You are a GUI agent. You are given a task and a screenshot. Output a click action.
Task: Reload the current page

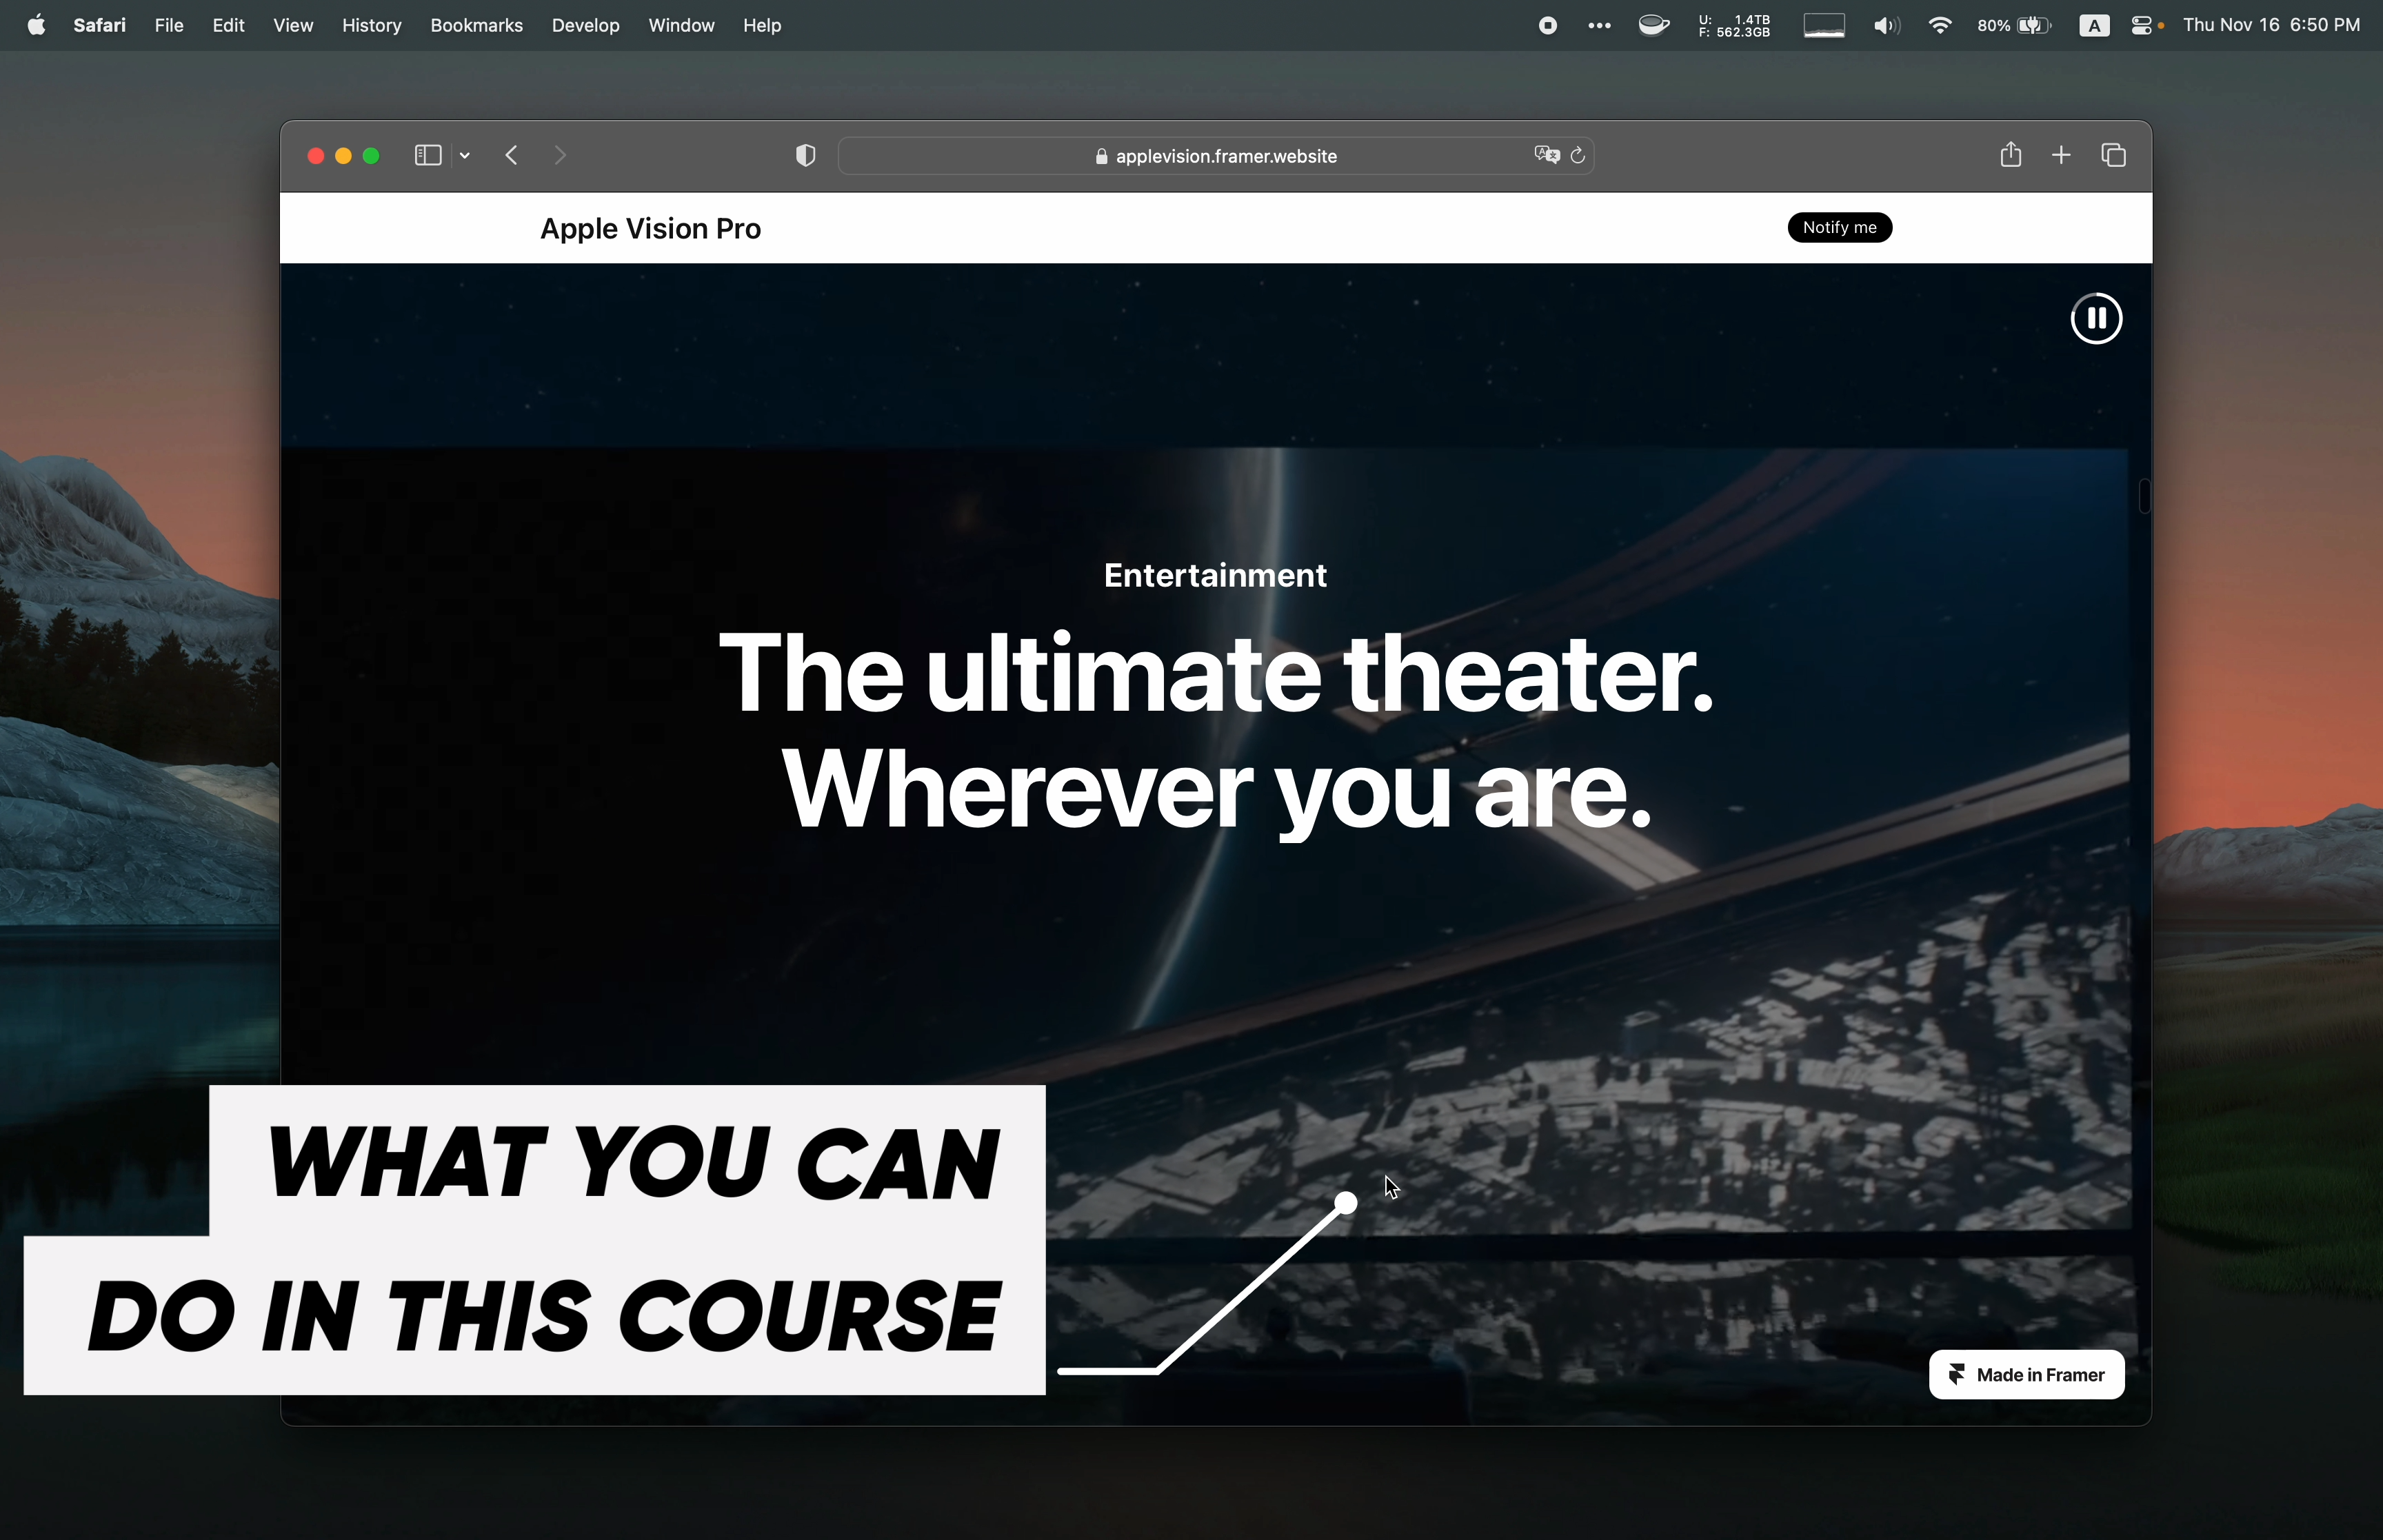[x=1578, y=155]
